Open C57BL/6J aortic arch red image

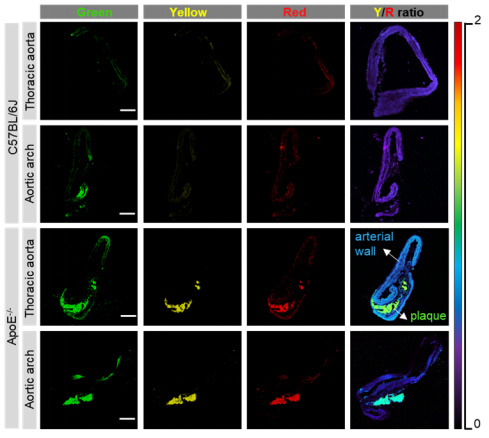(296, 174)
